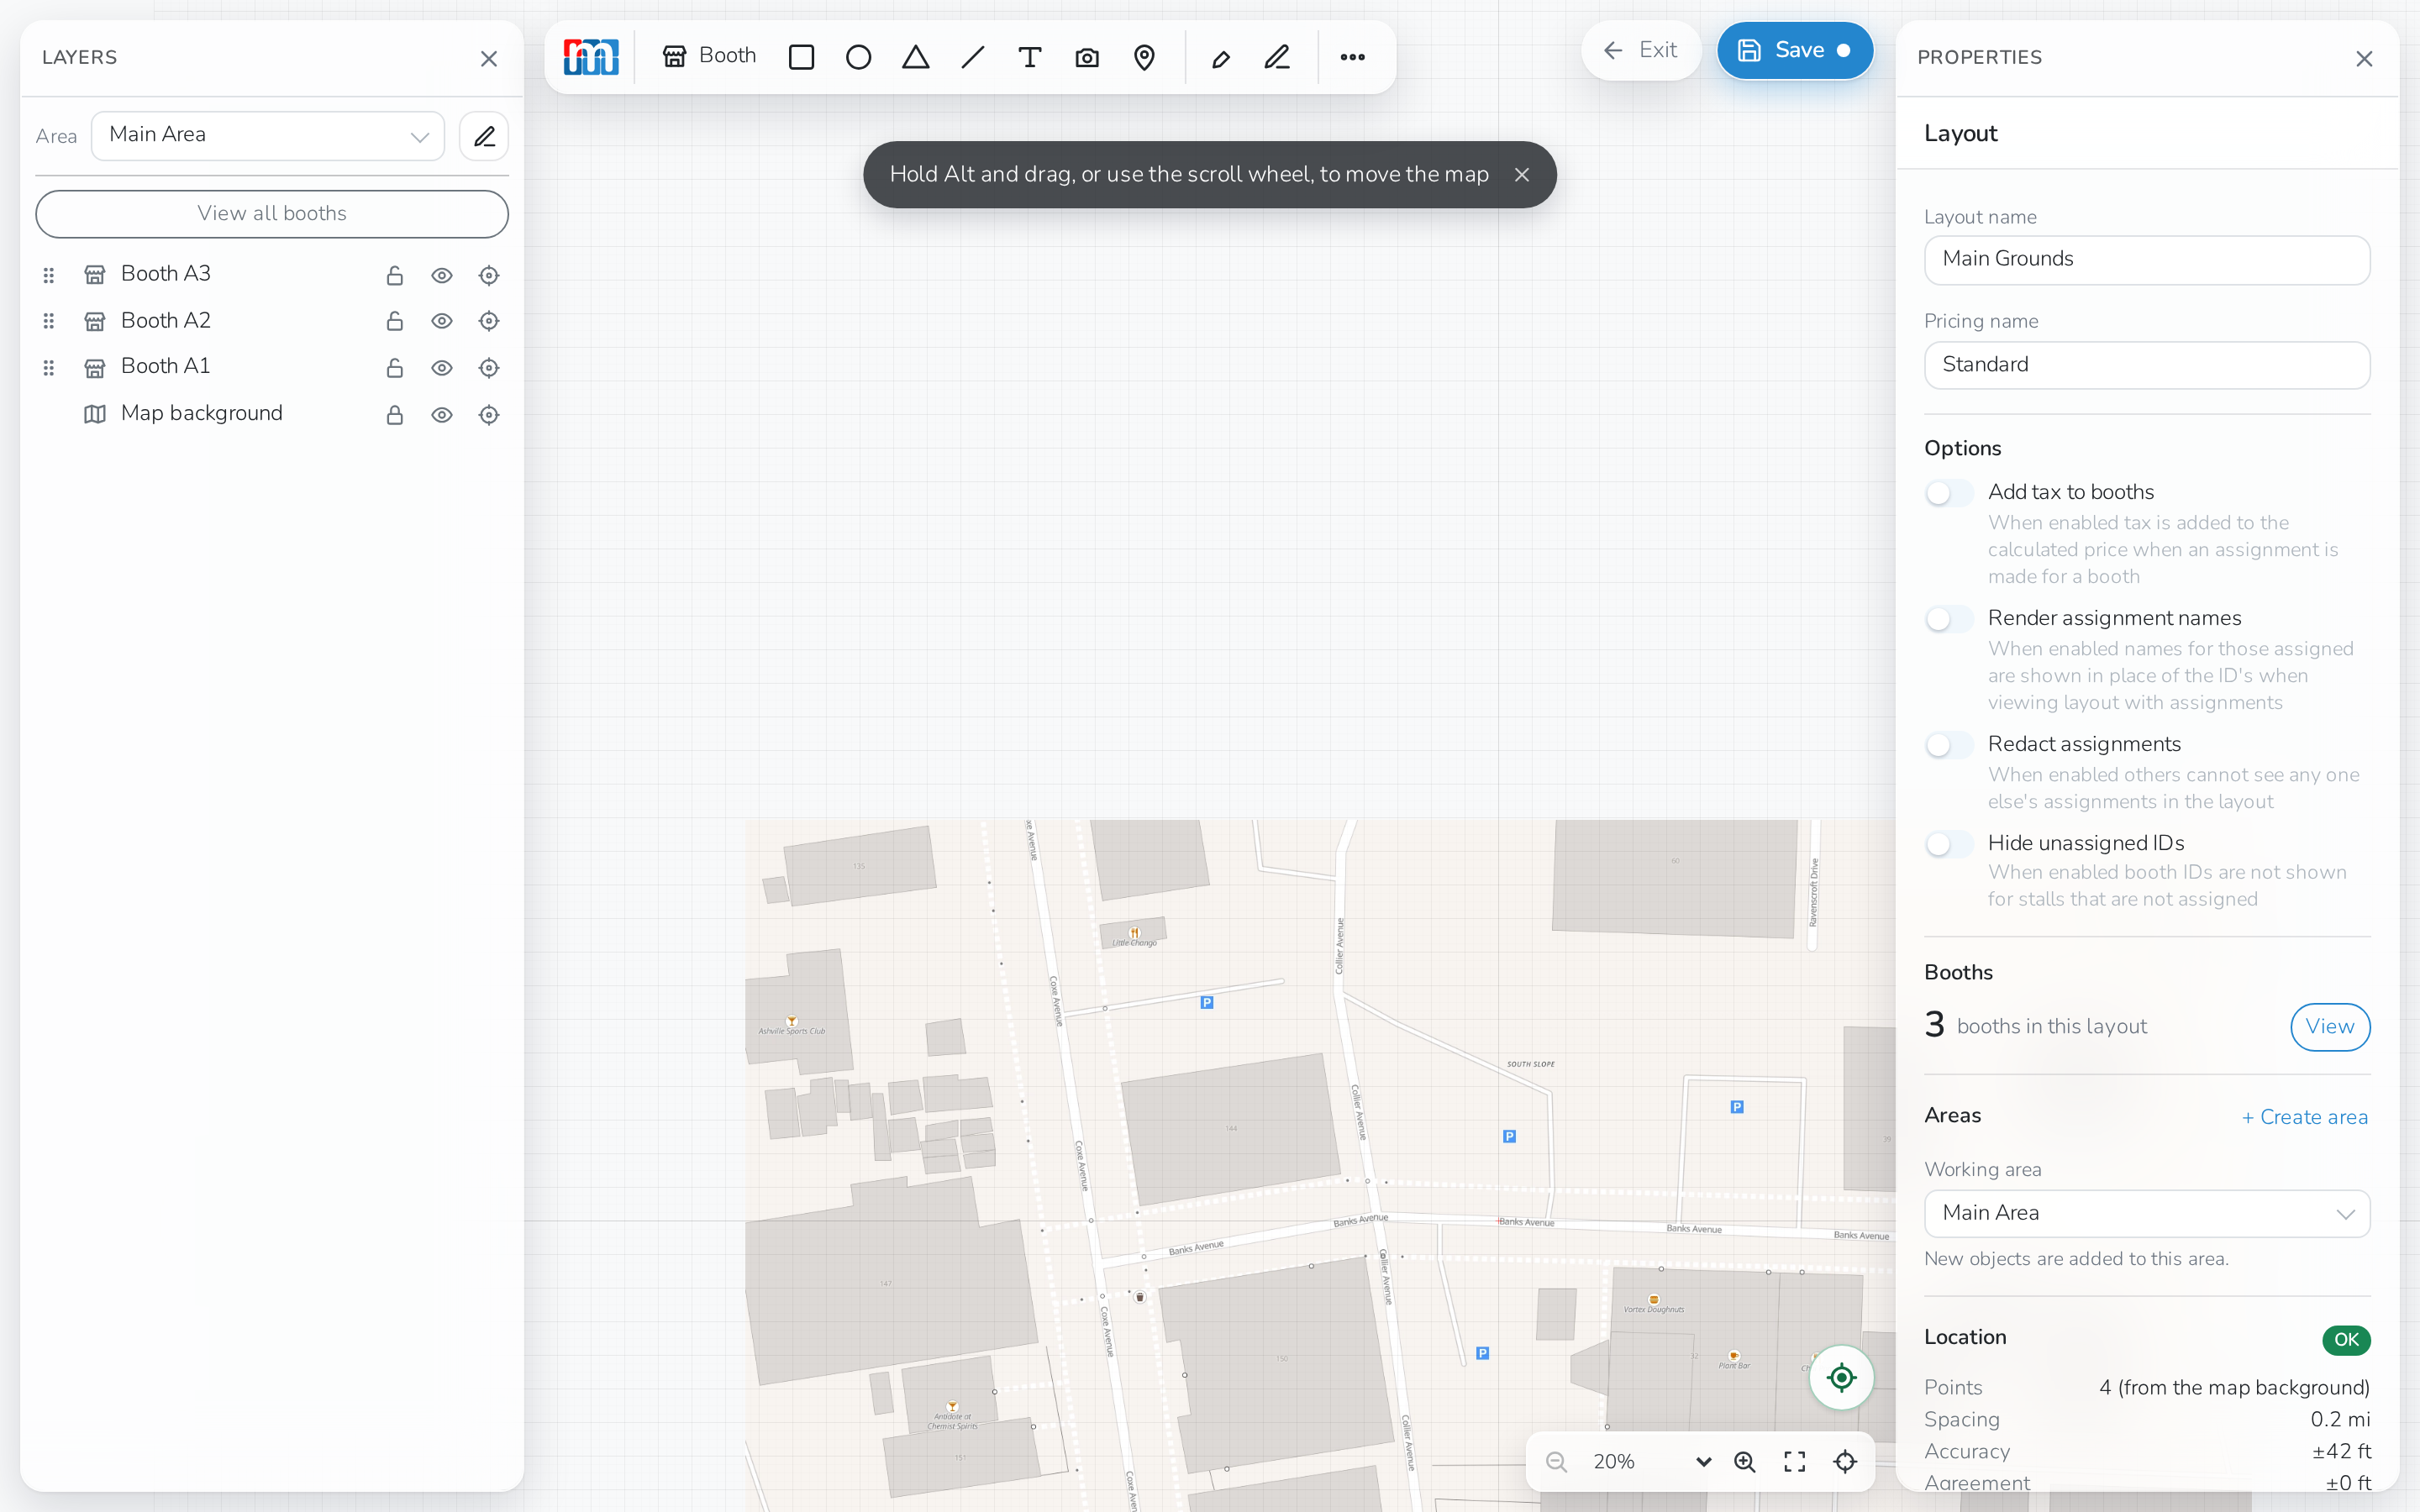The image size is (2420, 1512).
Task: View booths in this layout
Action: point(2330,1027)
